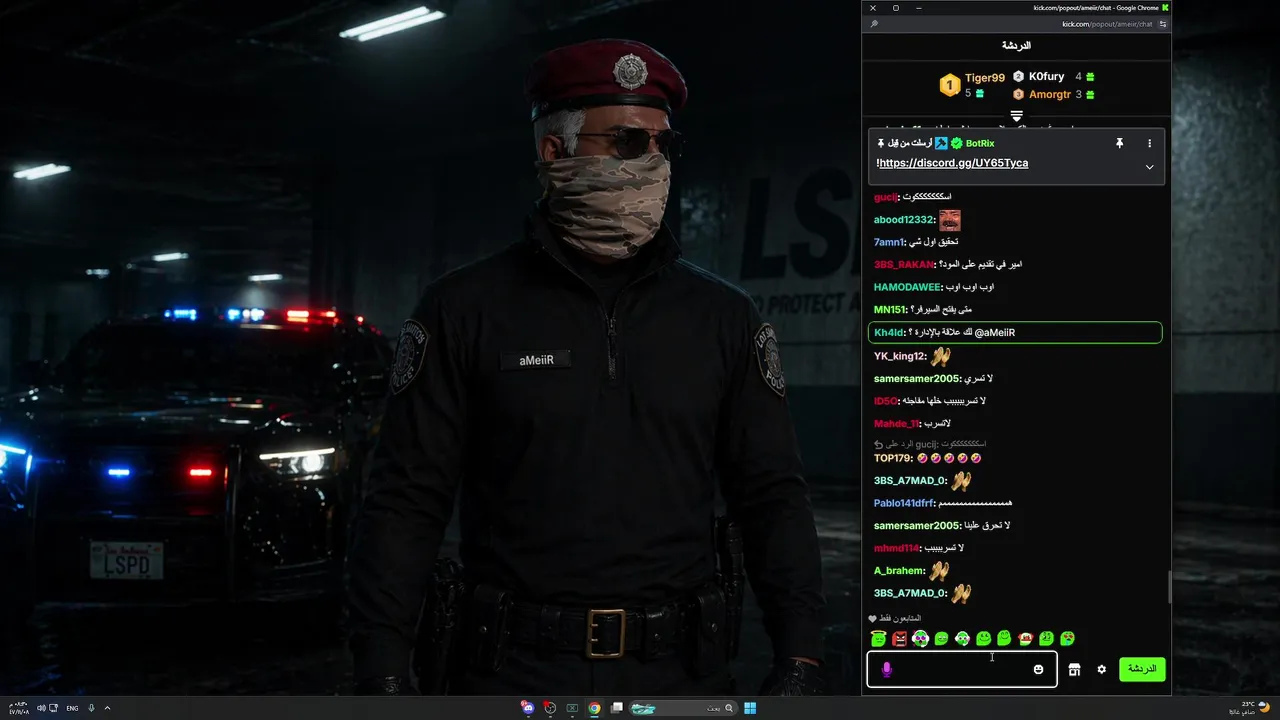Click username MN151 in chat
Image resolution: width=1280 pixels, height=720 pixels.
point(890,309)
